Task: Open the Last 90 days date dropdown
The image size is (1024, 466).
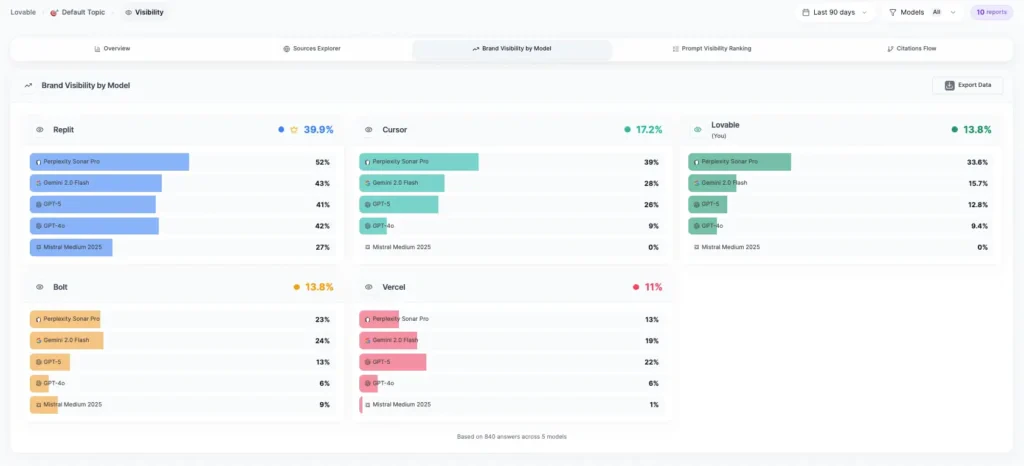Action: pyautogui.click(x=835, y=12)
